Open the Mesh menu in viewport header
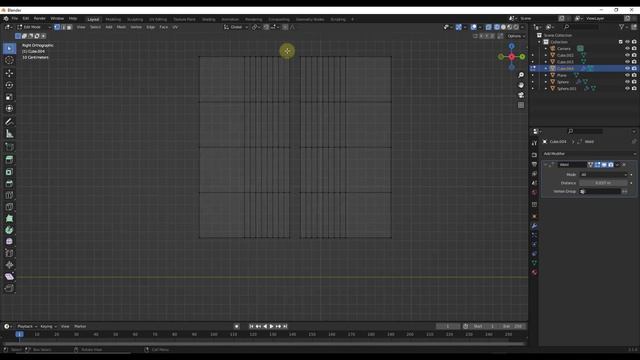This screenshot has width=640, height=360. (x=121, y=27)
